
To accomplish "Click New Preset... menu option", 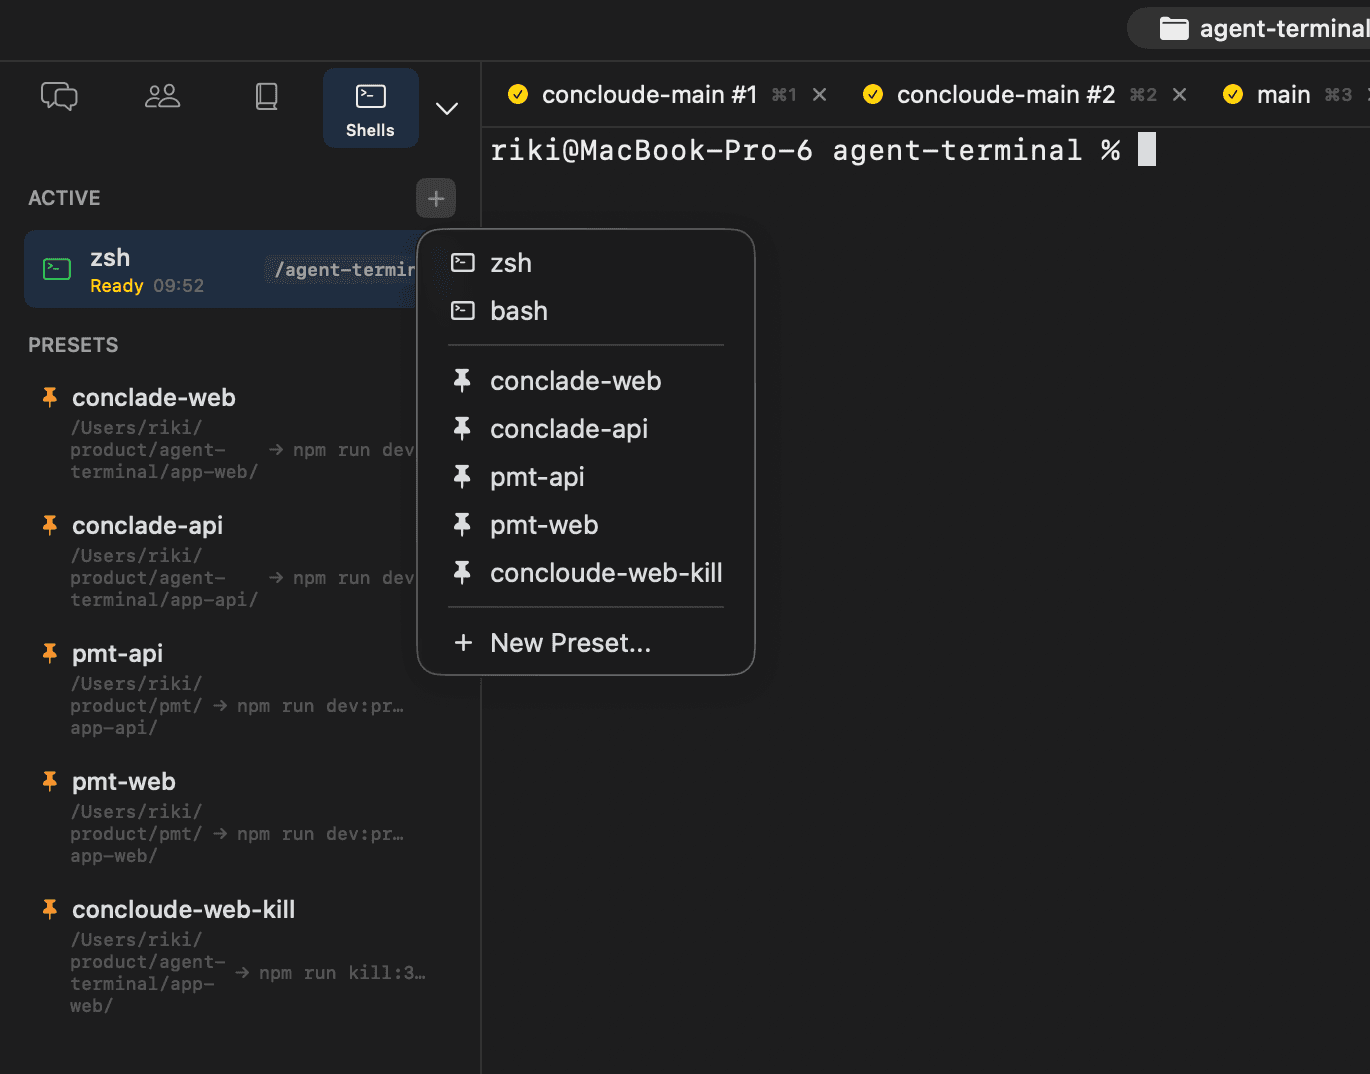I will pos(570,643).
